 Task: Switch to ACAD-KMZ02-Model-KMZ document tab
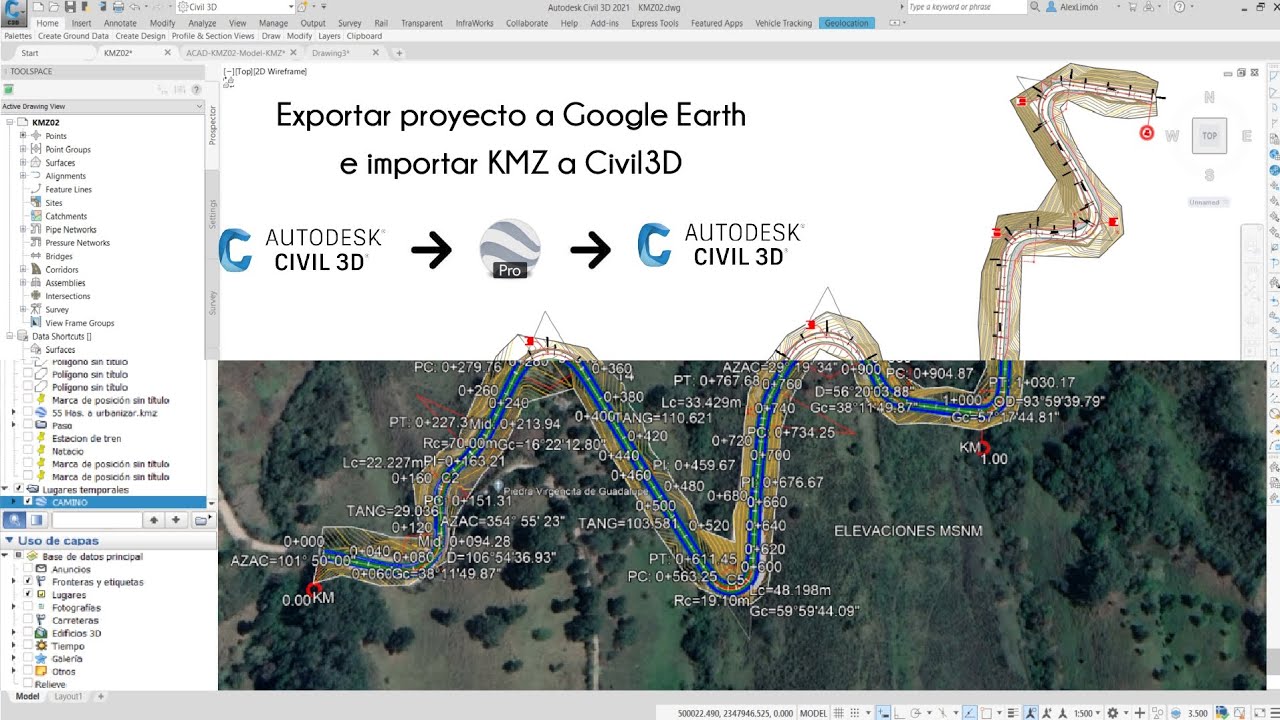[236, 53]
